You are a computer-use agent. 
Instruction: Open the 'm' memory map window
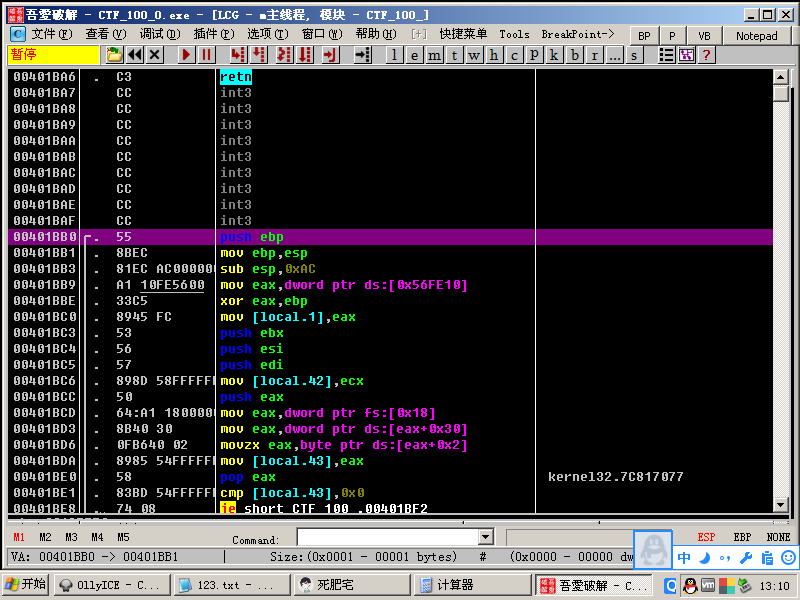434,55
